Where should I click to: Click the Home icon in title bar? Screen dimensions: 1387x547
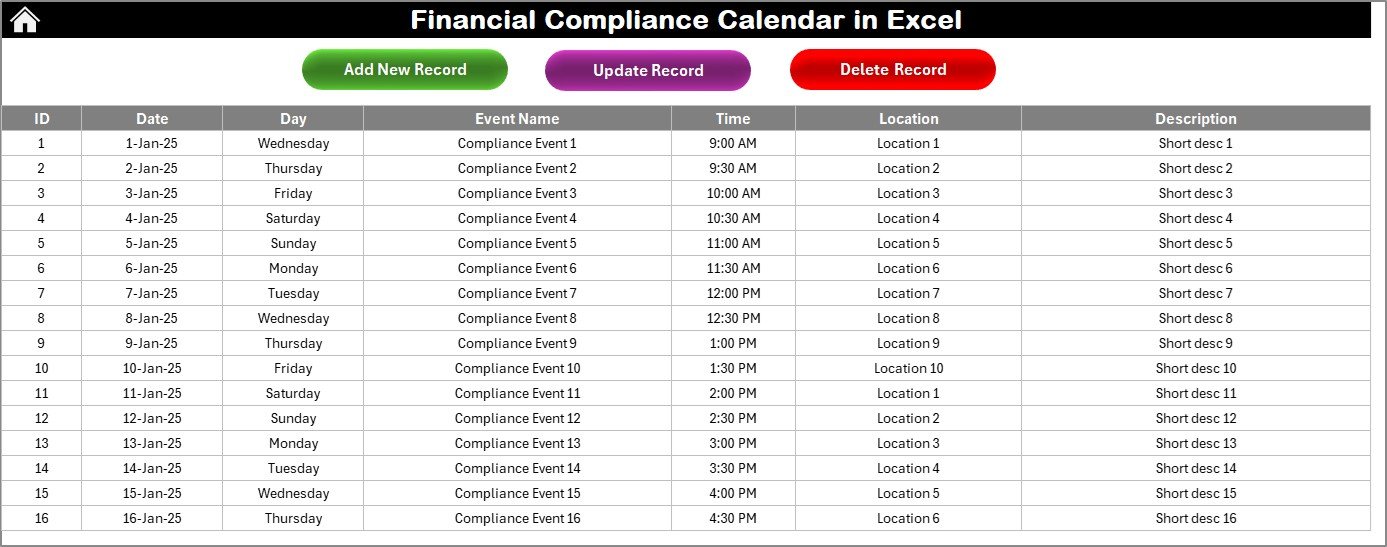click(x=25, y=19)
